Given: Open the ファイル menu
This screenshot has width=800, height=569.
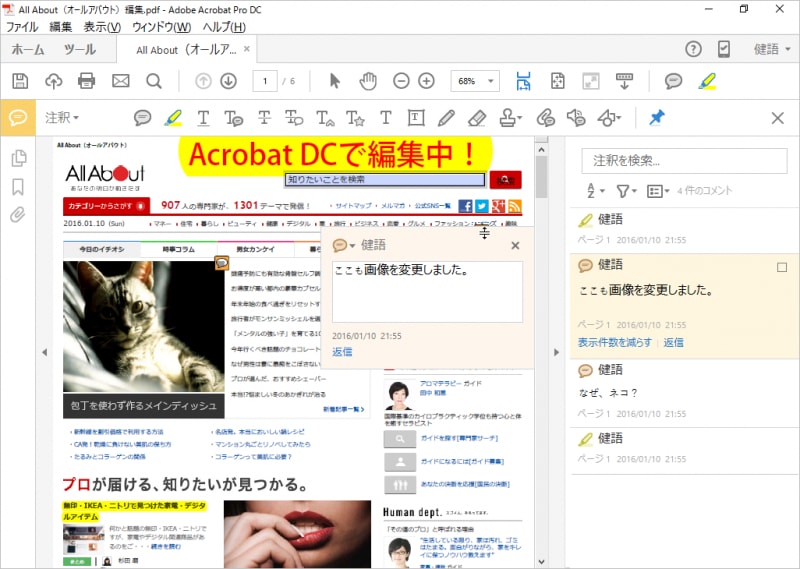Looking at the screenshot, I should coord(22,27).
